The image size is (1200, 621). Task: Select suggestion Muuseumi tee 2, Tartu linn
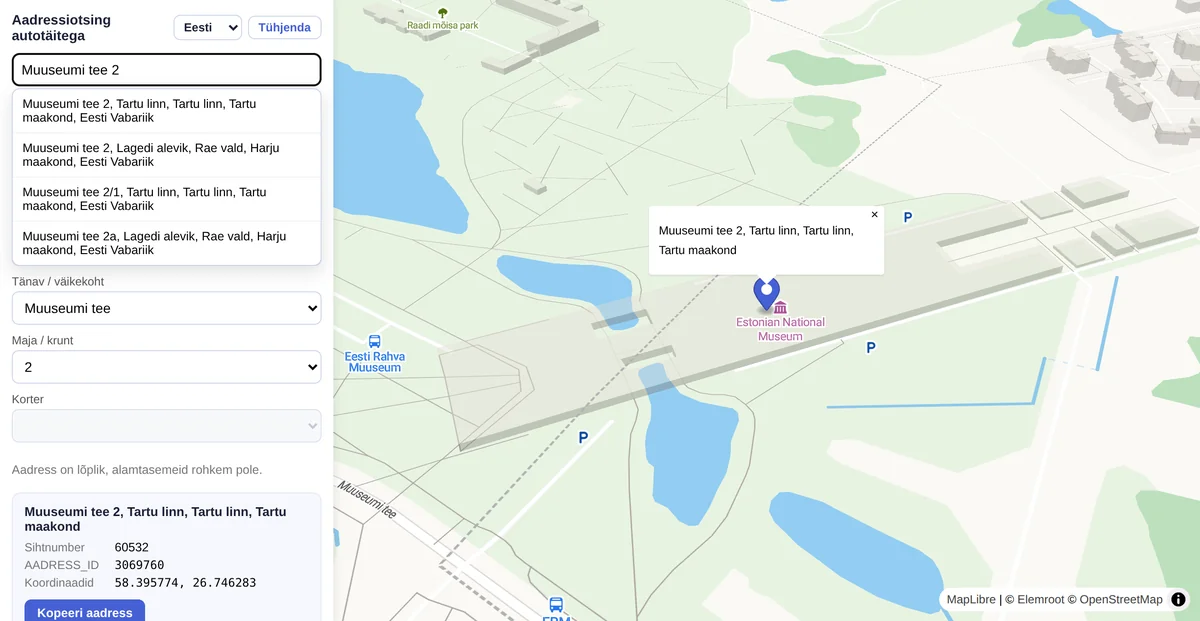[166, 111]
